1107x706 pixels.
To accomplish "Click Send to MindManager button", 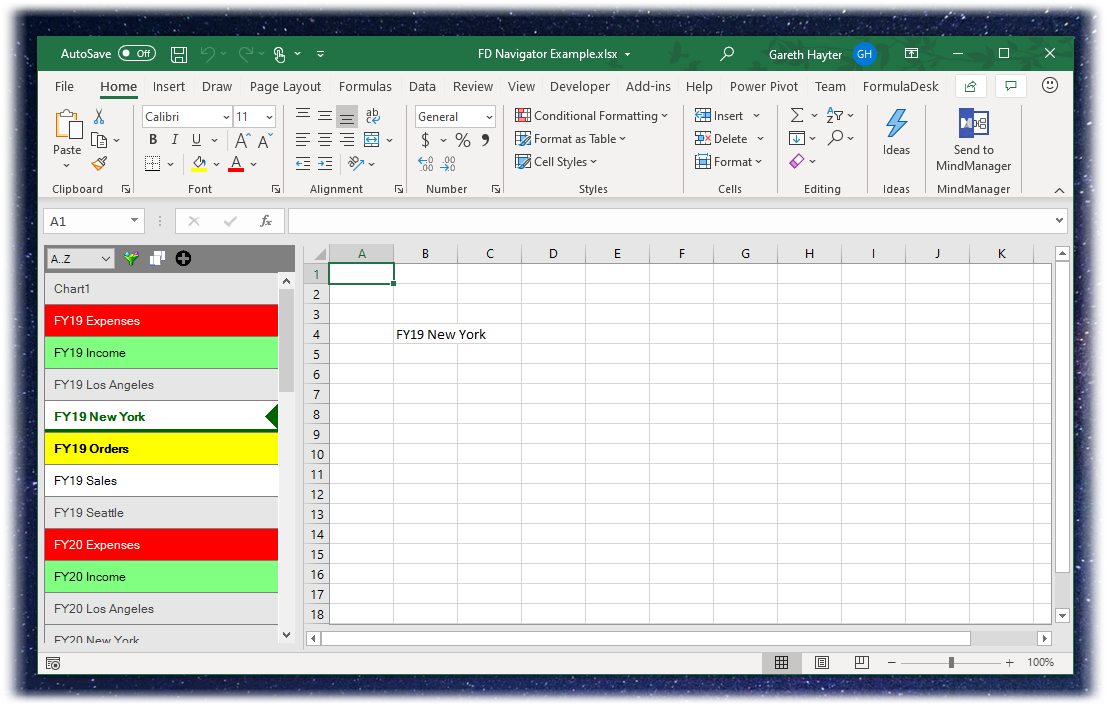I will tap(974, 140).
